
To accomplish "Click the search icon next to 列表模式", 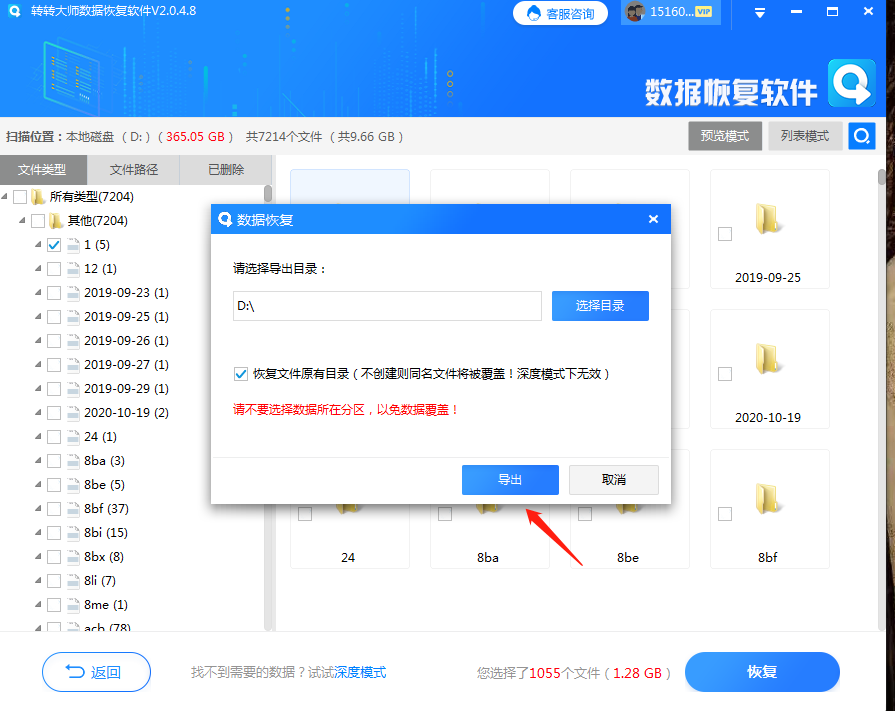I will (861, 135).
